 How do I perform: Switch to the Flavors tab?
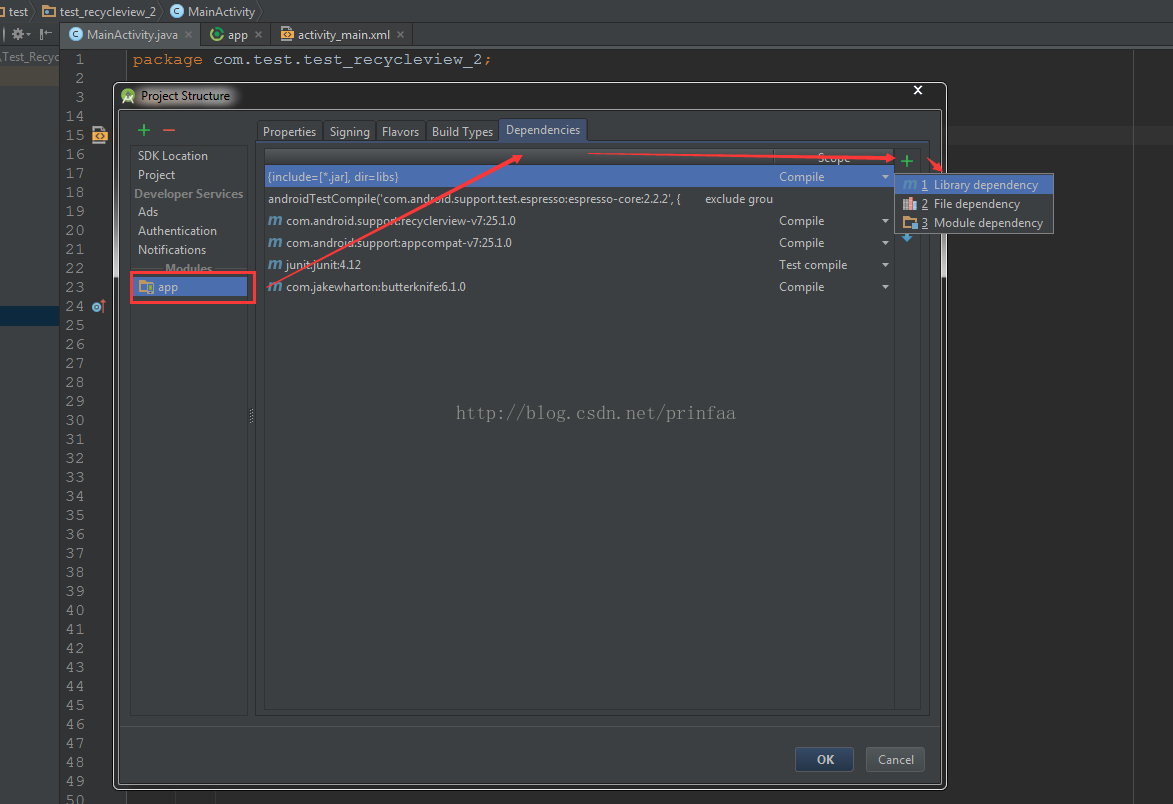pos(400,132)
